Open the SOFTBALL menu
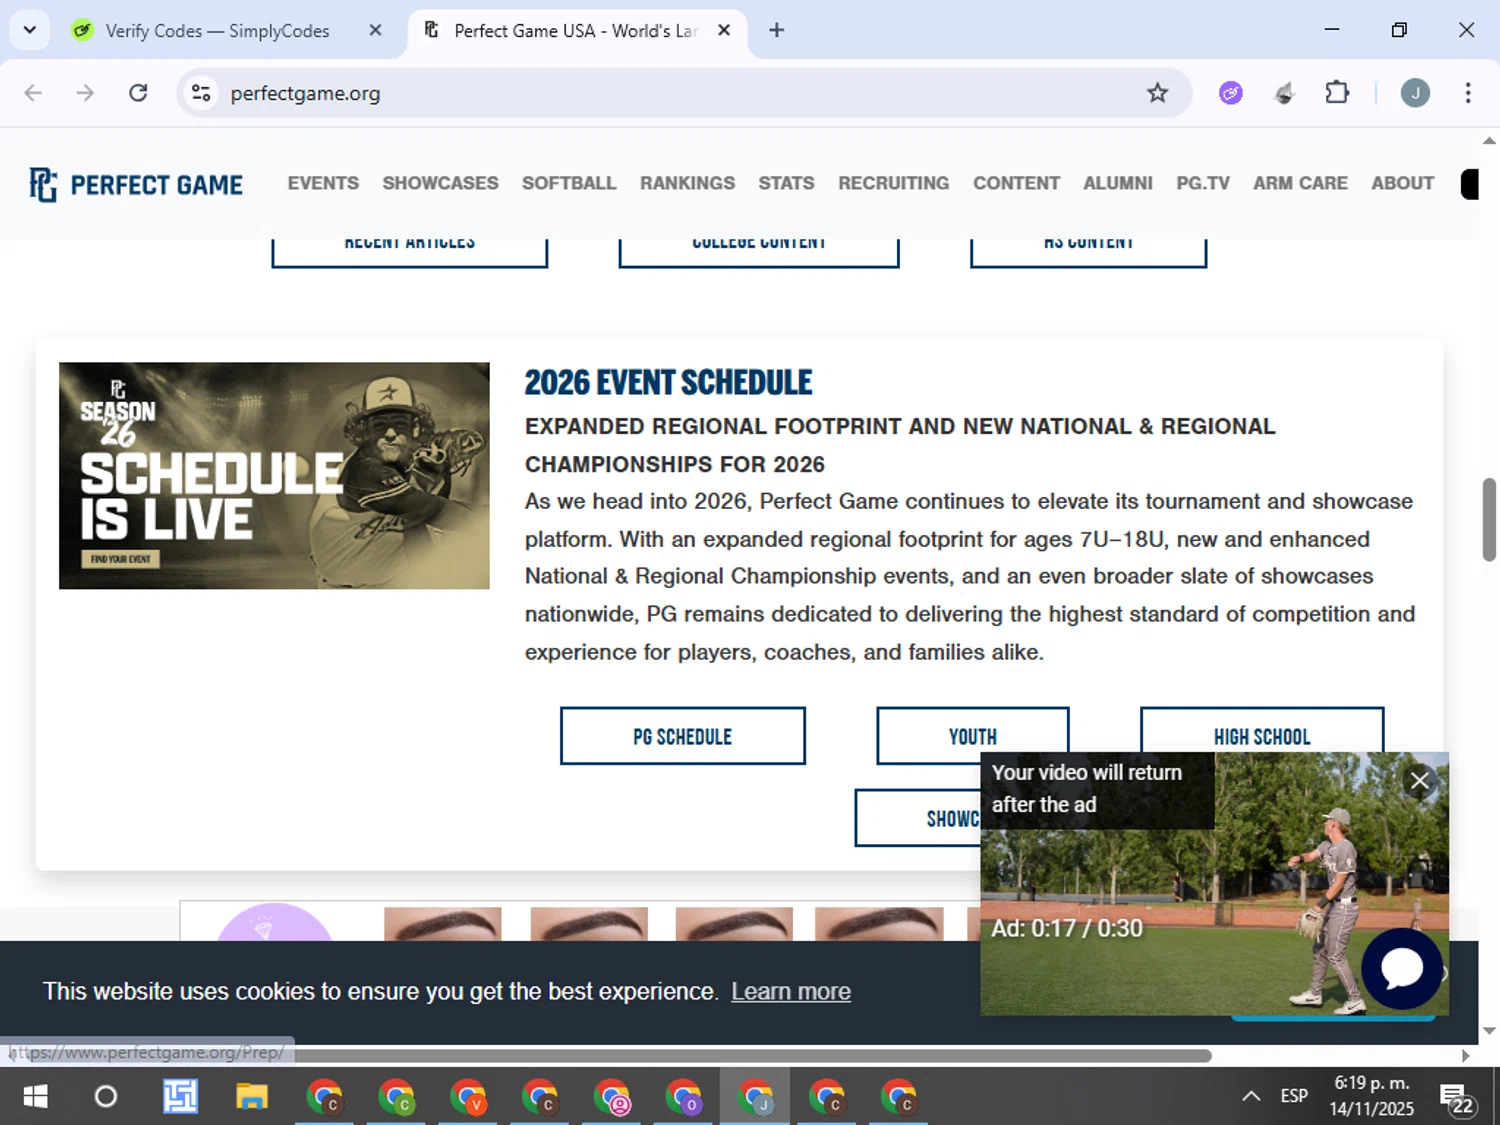The width and height of the screenshot is (1500, 1125). (569, 183)
